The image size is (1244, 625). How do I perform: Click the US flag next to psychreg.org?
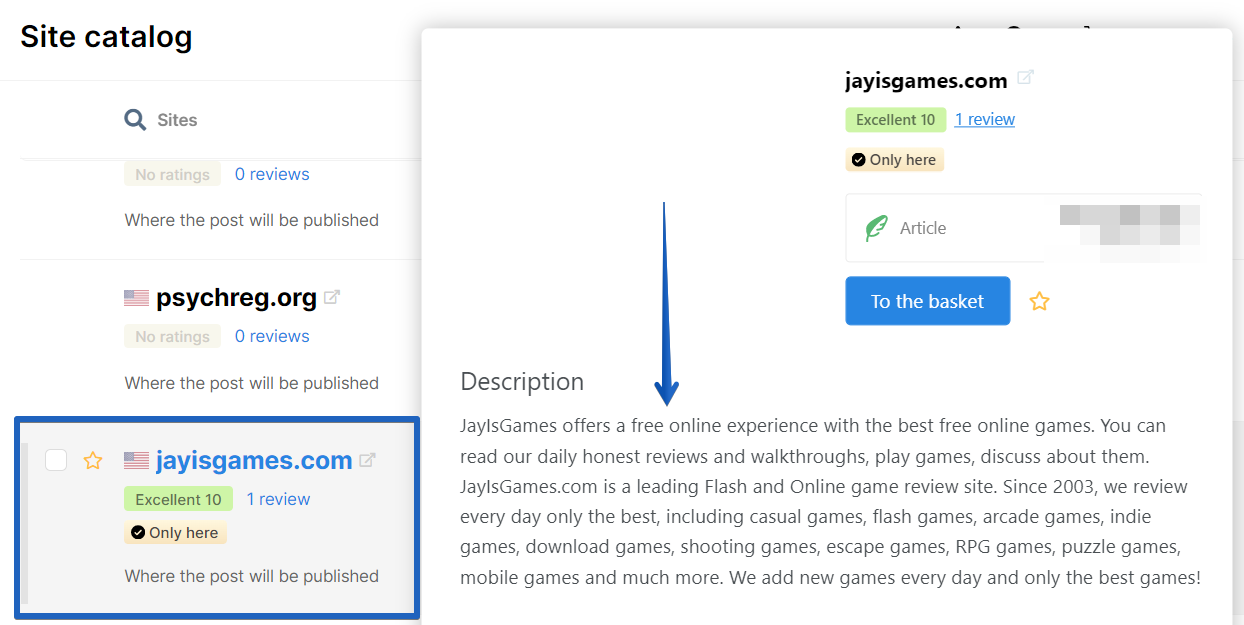point(136,298)
